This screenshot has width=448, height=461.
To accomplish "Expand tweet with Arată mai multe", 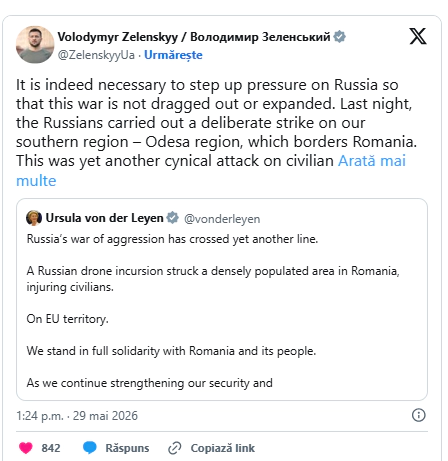I will 211,171.
